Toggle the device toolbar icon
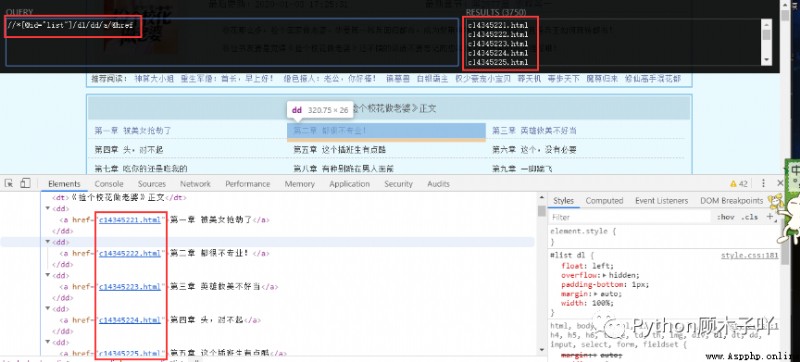Screen dimensions: 800x362 26,184
